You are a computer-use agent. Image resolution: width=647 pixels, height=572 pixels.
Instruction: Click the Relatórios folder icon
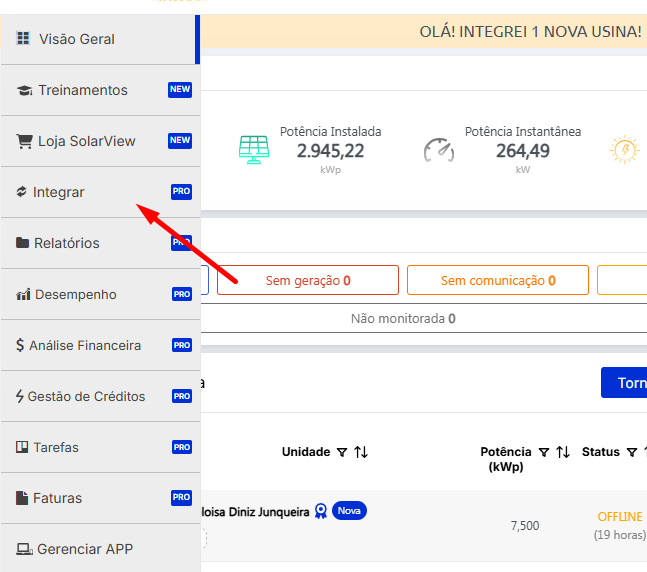(23, 243)
